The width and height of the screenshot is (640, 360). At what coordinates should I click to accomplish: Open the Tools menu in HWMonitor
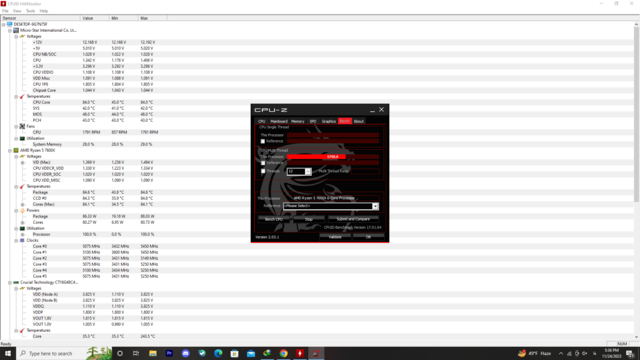[30, 11]
